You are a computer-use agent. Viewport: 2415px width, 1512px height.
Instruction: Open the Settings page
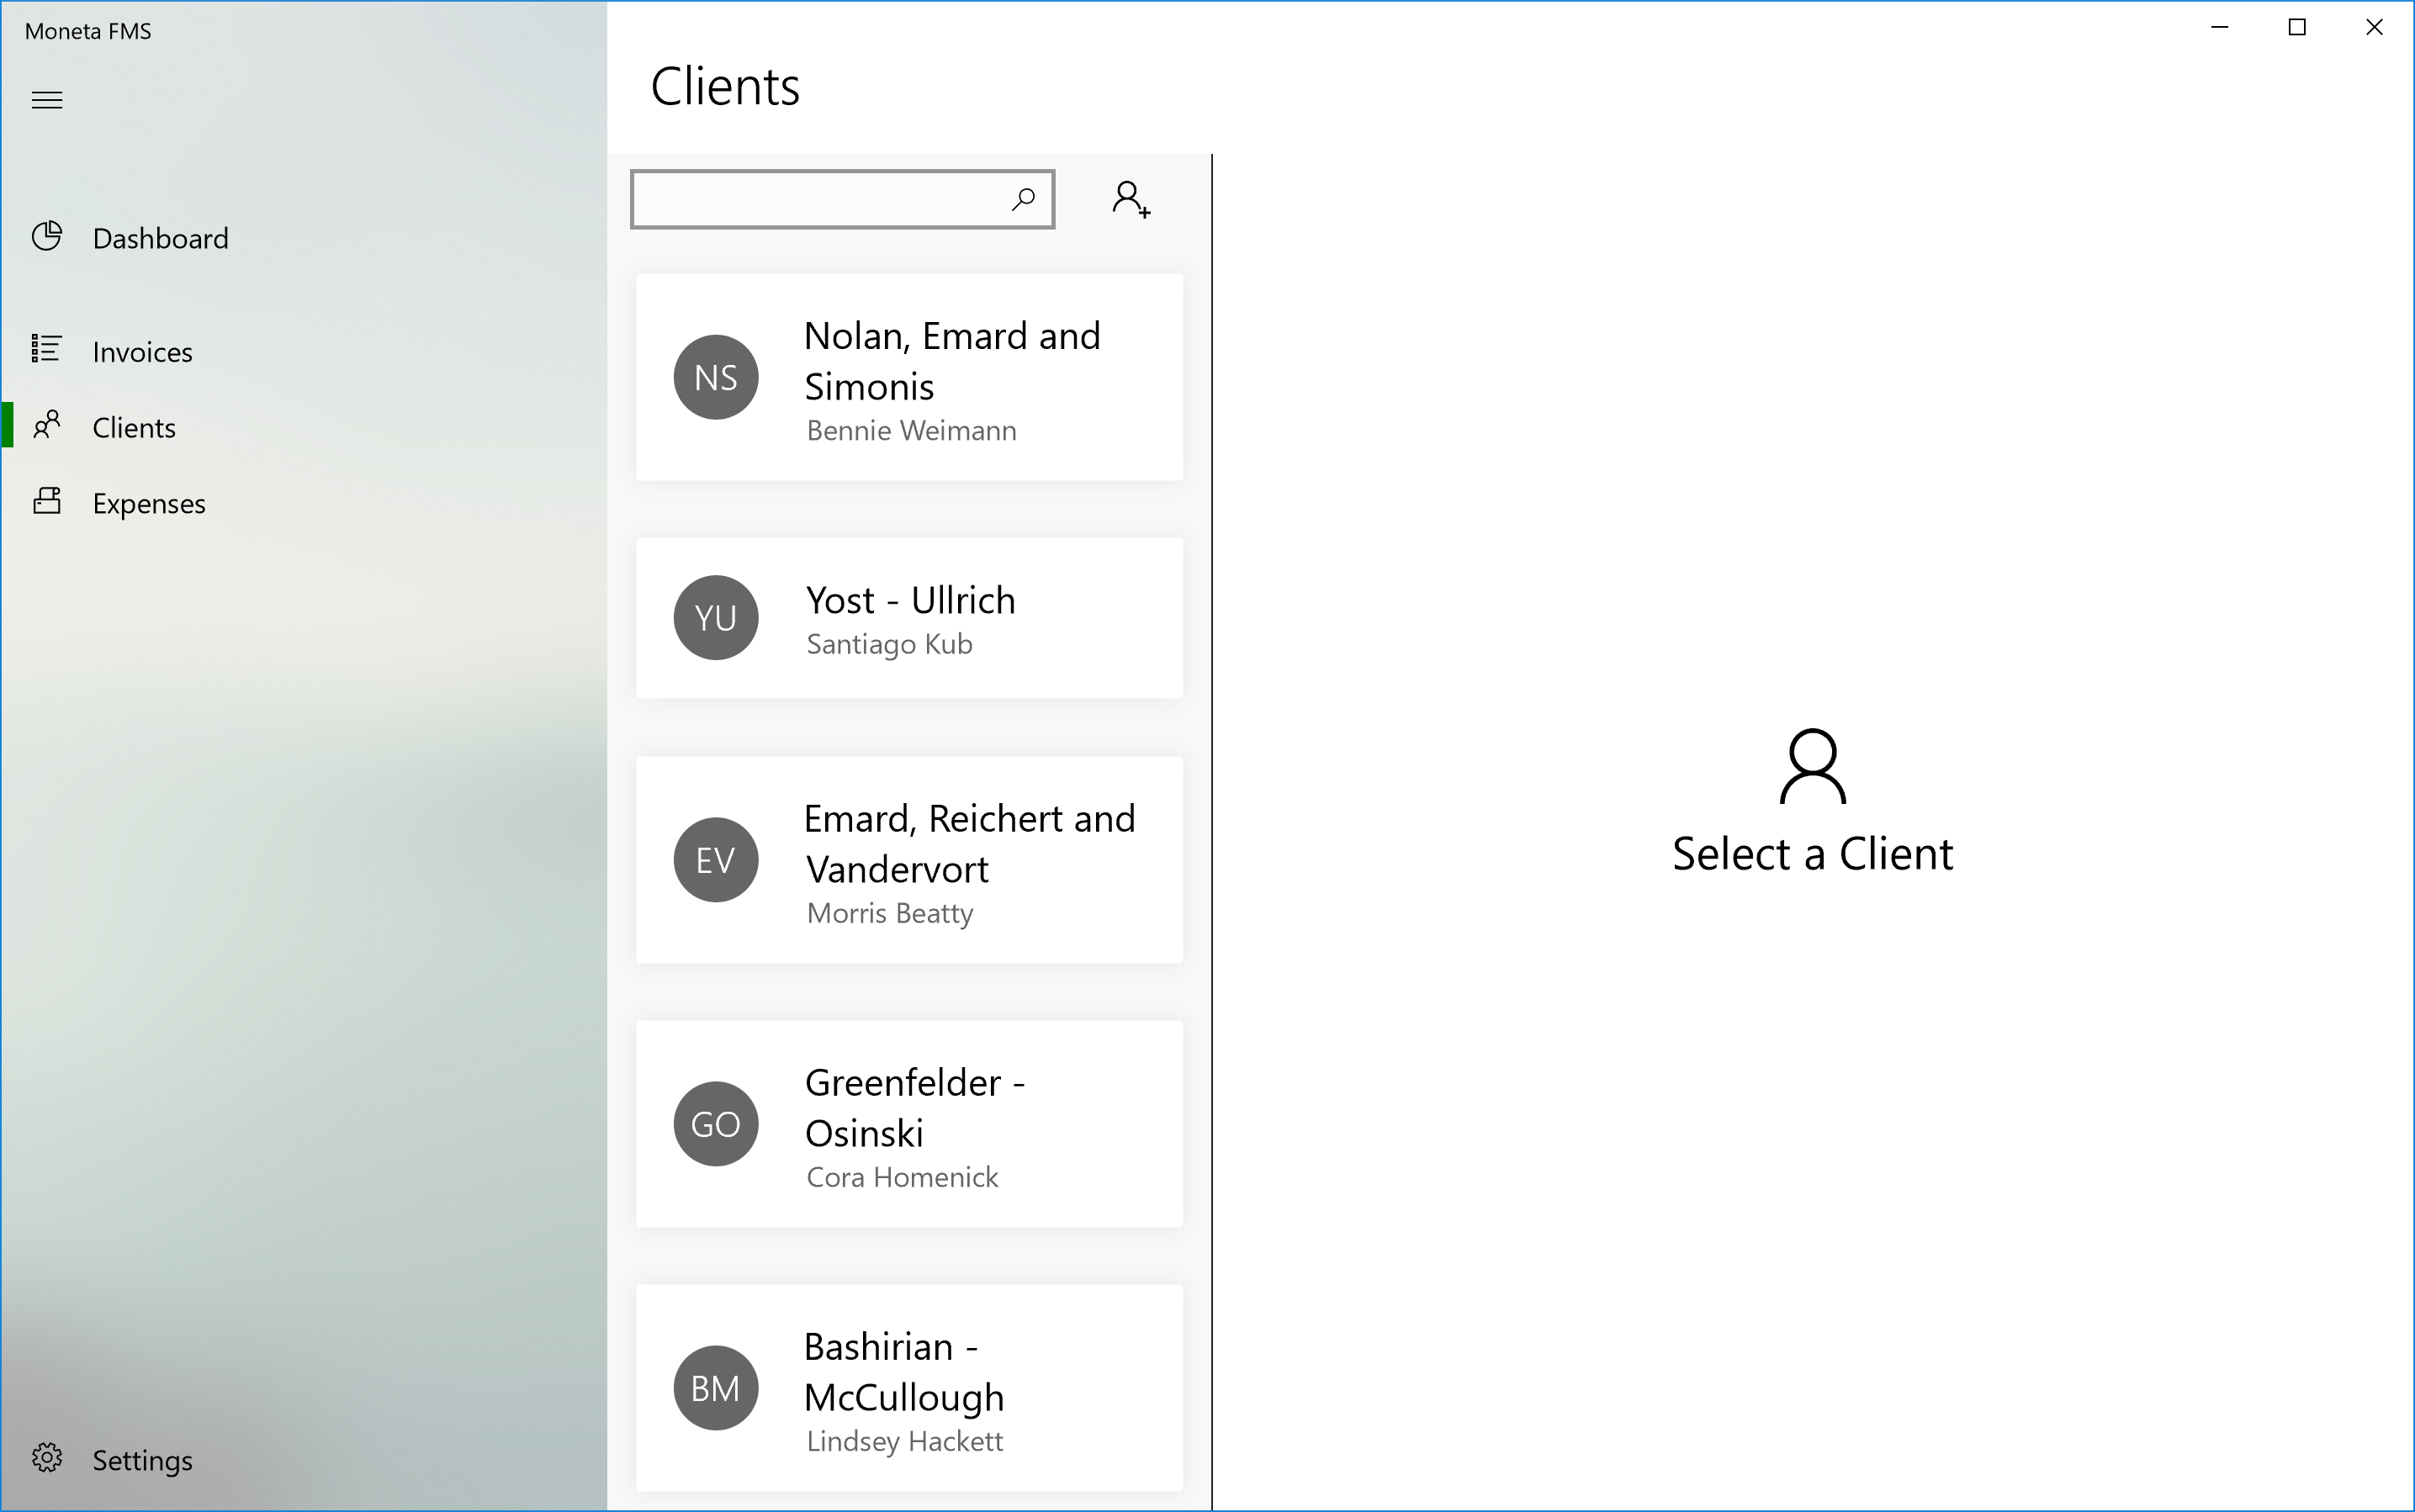click(x=142, y=1460)
